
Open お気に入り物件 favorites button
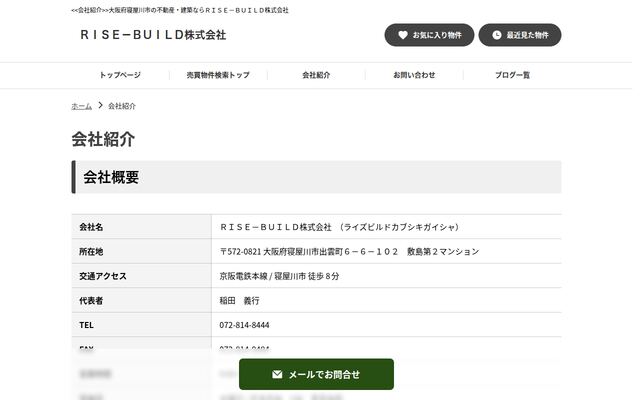click(429, 35)
